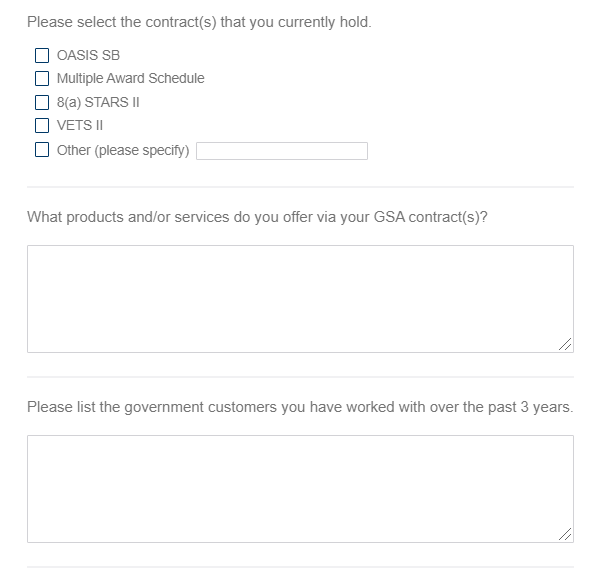Focus the products and services text area
Screen dimensions: 614x584
300,298
